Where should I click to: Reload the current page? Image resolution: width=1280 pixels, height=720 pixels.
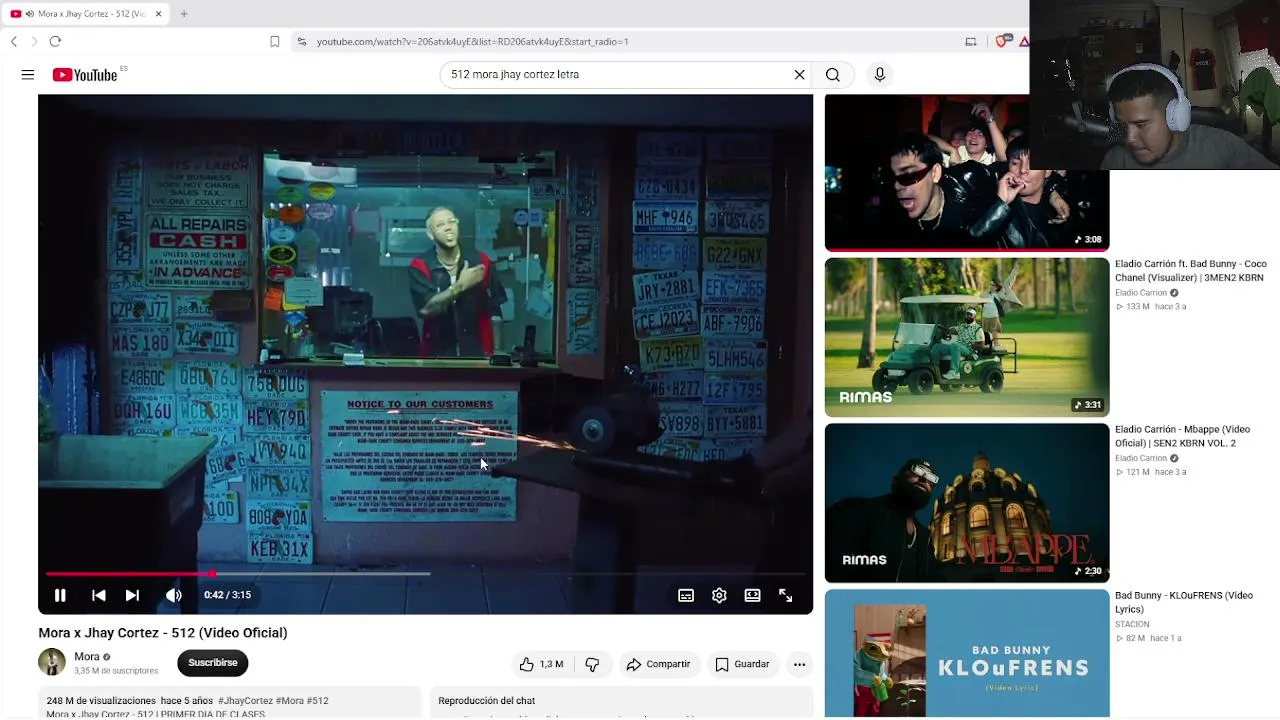pos(55,41)
